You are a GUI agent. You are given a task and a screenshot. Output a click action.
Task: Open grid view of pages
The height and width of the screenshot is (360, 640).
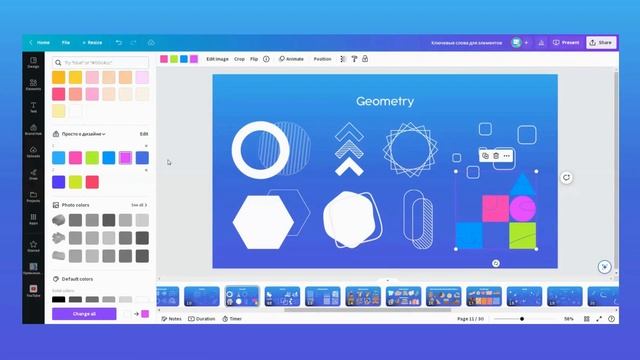point(587,319)
